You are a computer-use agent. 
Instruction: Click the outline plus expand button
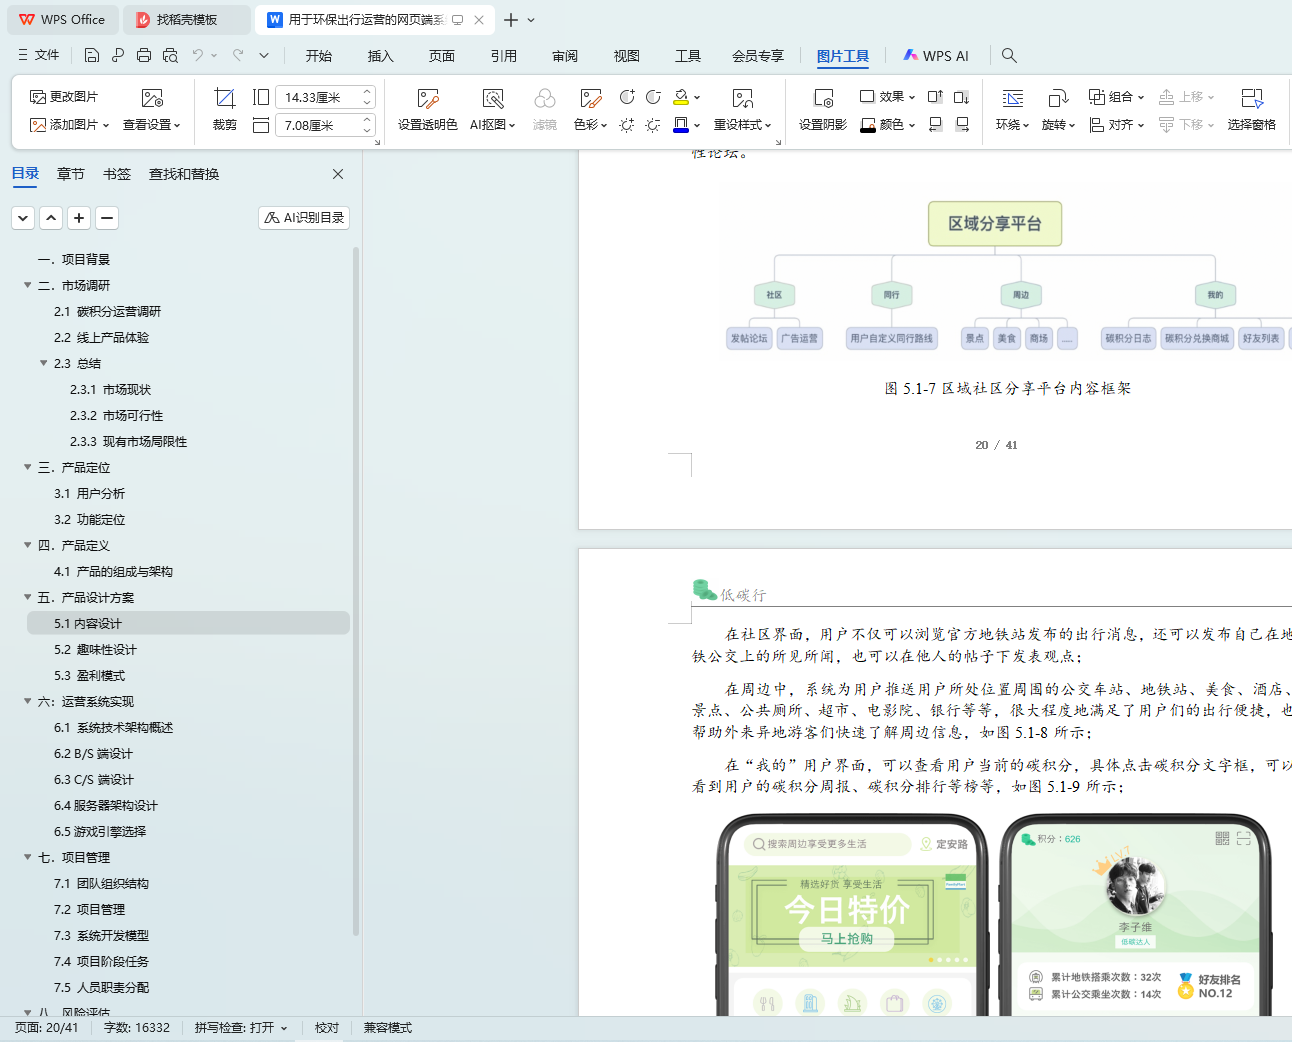(79, 218)
